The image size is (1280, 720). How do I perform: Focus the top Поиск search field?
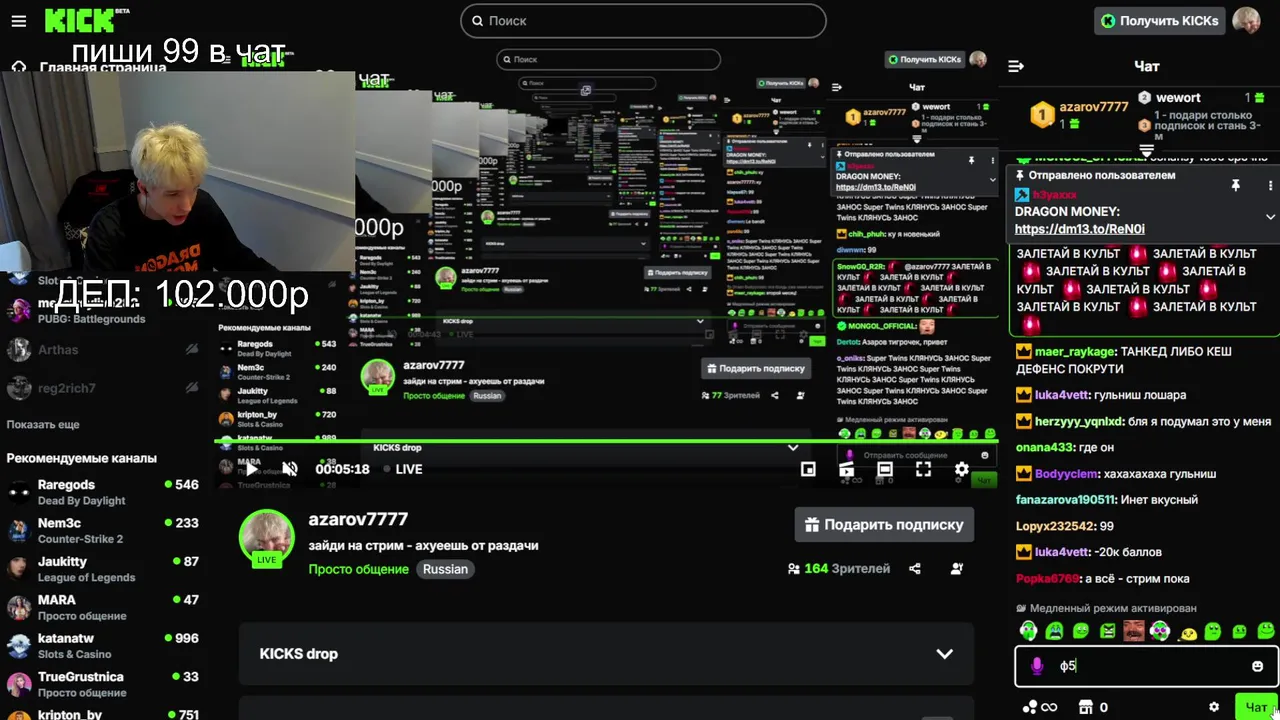[x=643, y=20]
